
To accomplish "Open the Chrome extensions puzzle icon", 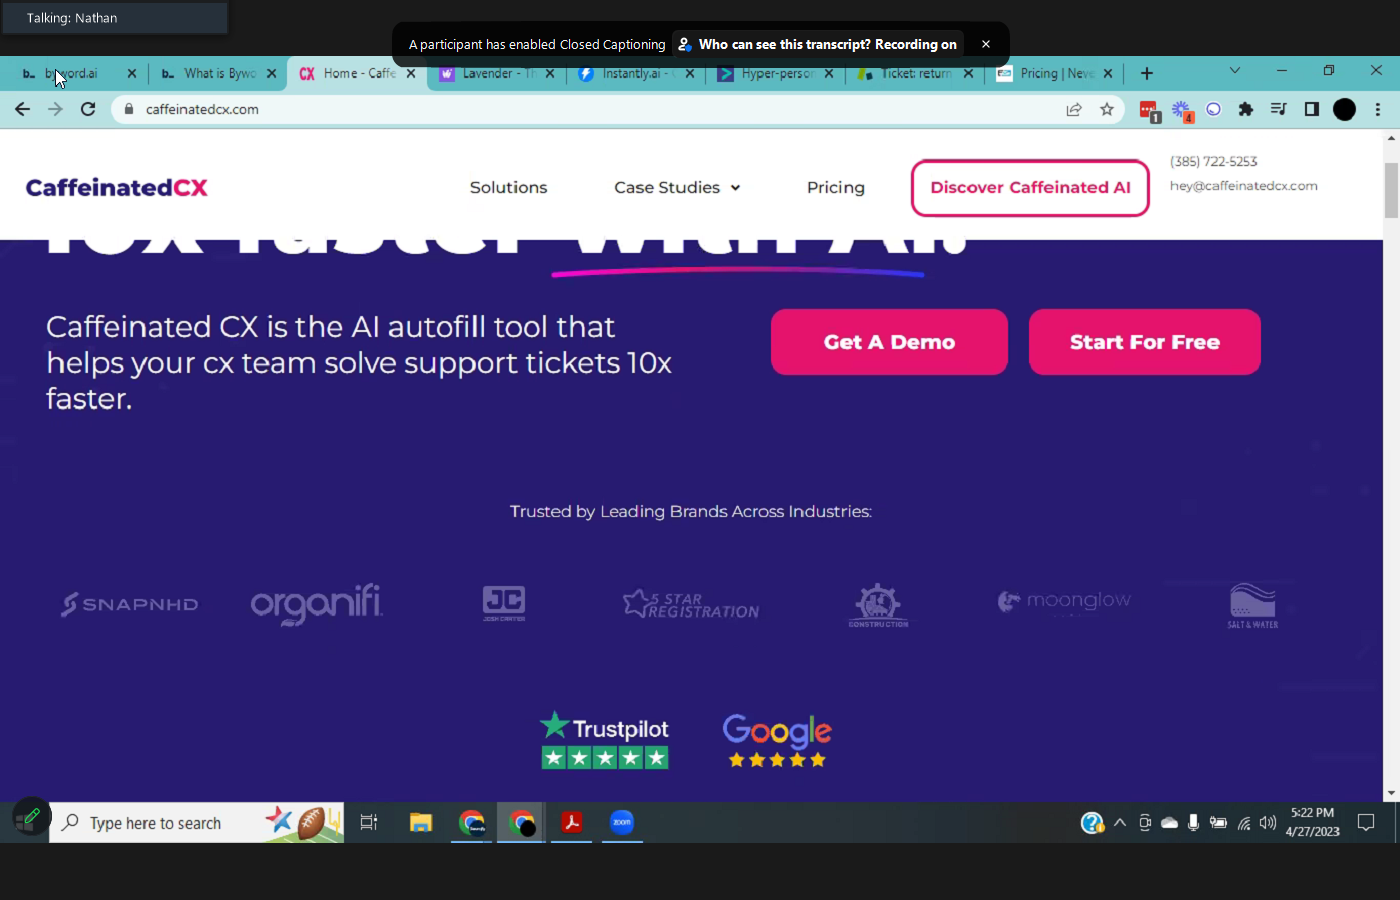I will point(1246,109).
